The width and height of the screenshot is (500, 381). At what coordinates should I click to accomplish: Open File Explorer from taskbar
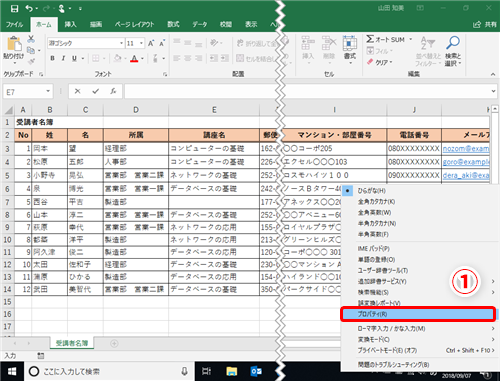[x=231, y=371]
